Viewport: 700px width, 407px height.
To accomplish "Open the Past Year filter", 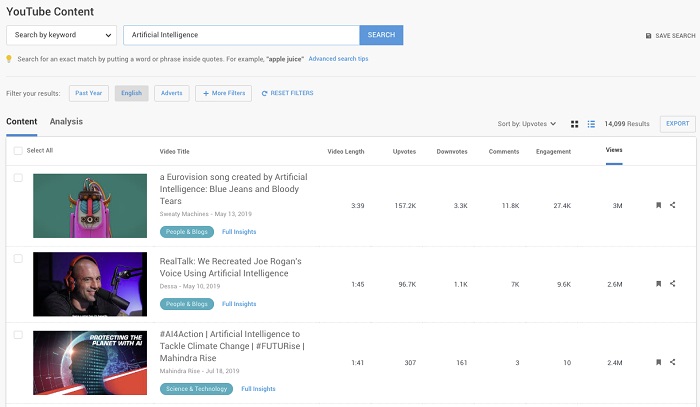I will (x=89, y=93).
